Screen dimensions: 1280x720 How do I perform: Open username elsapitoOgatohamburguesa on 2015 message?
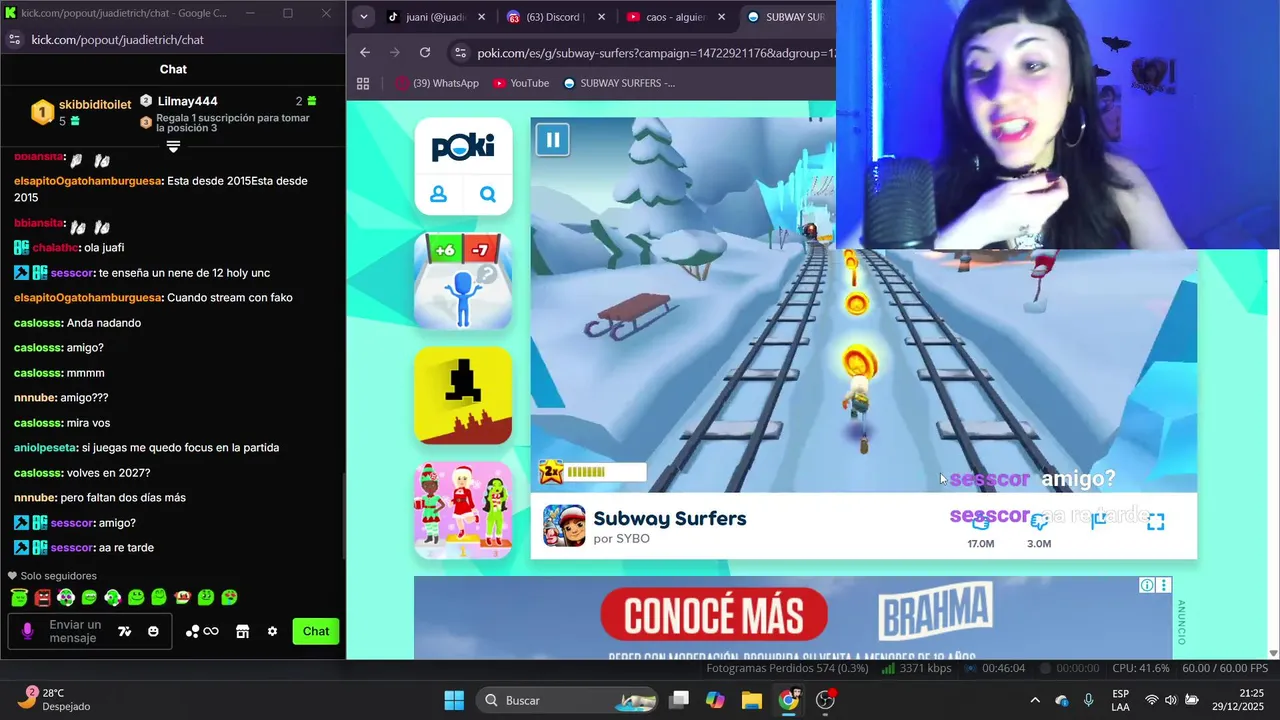[x=88, y=181]
